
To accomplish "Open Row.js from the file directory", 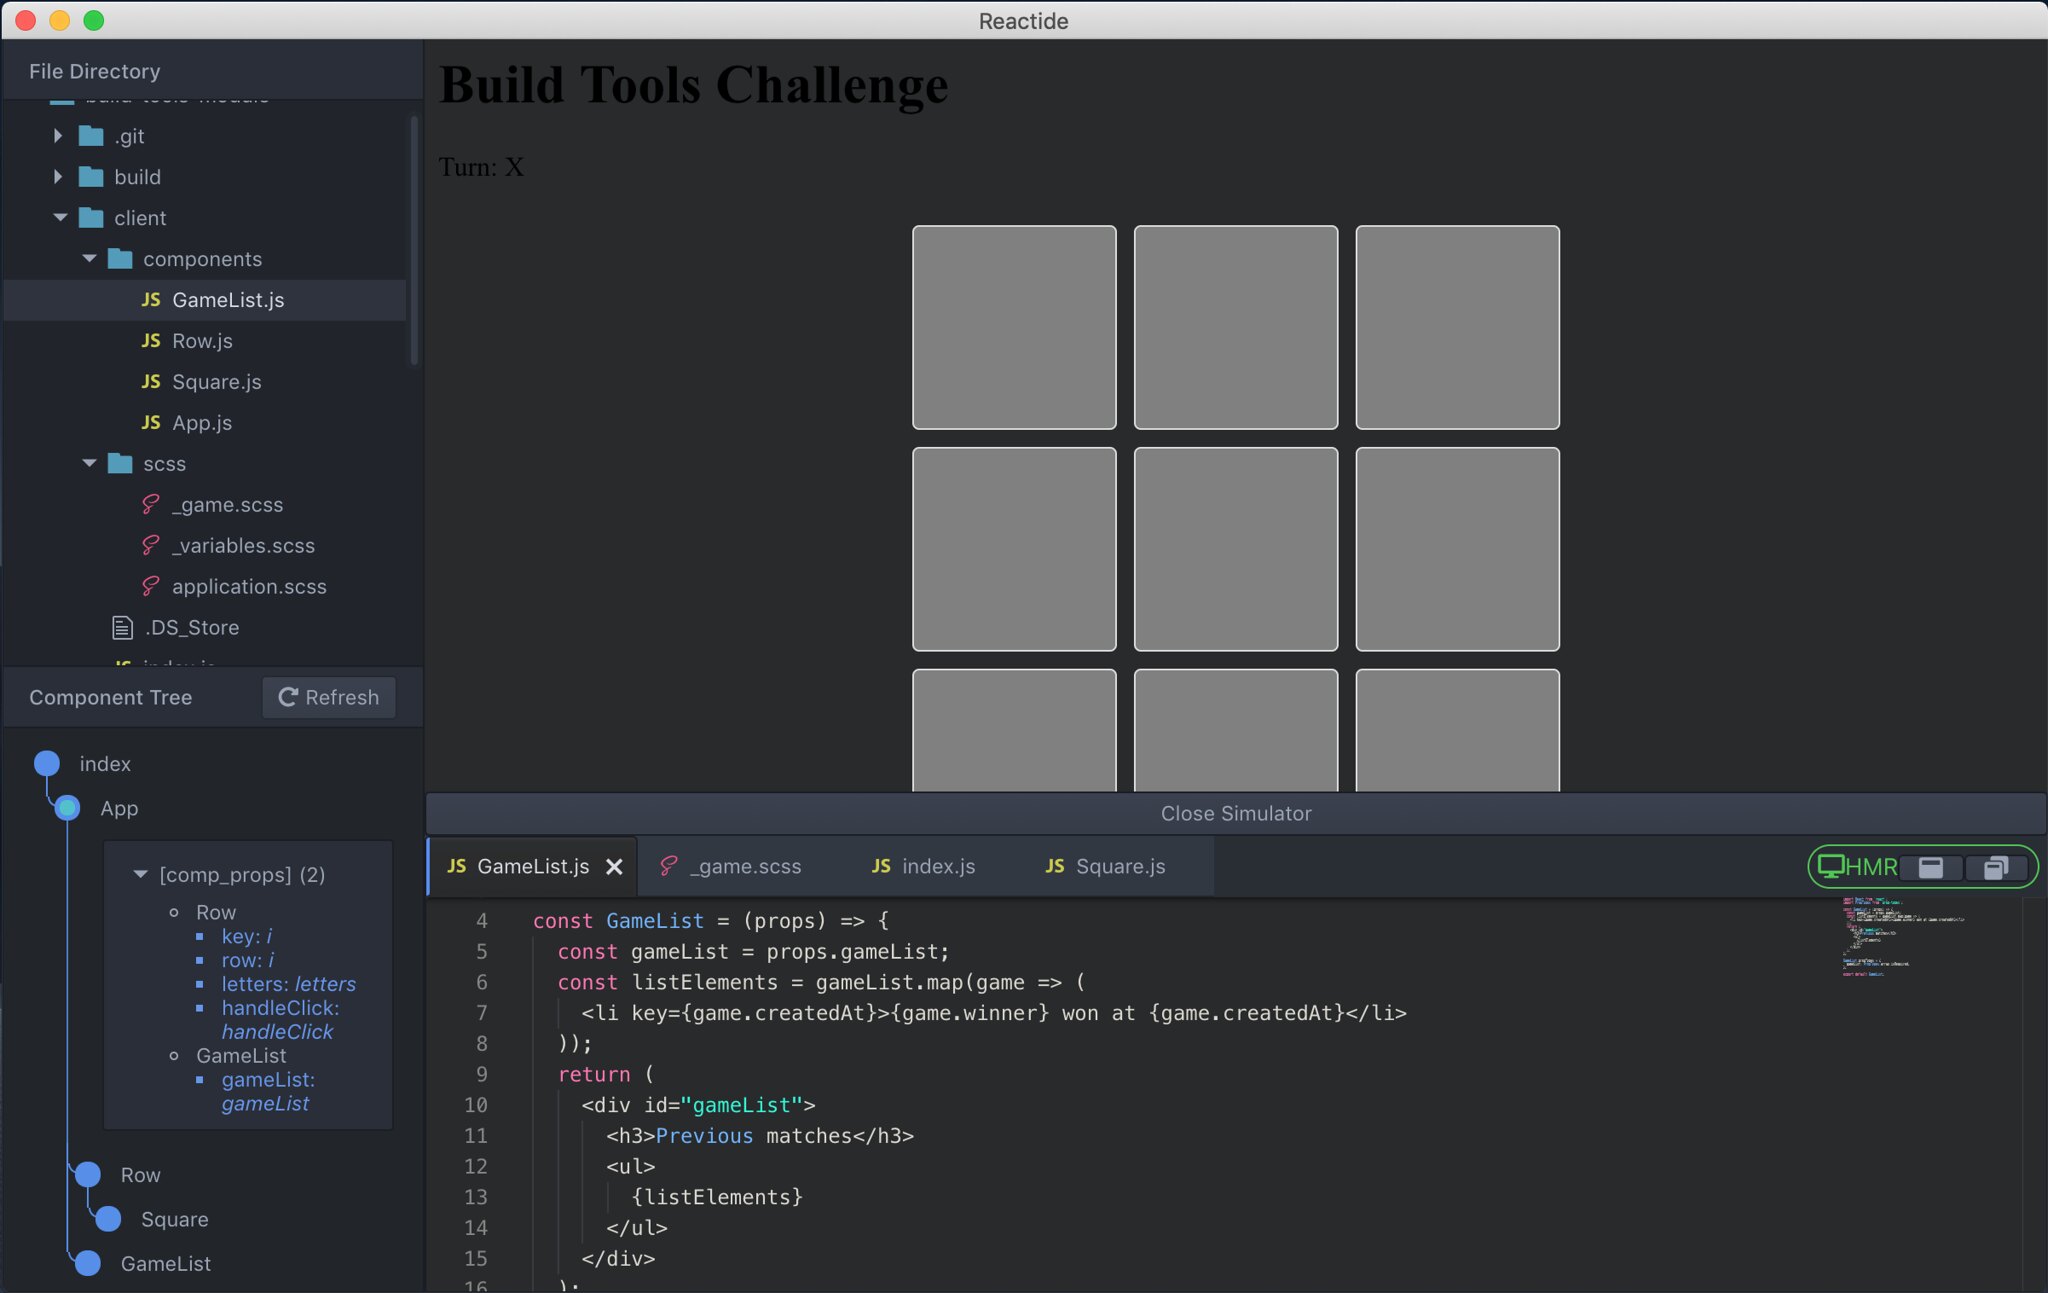I will [x=205, y=341].
